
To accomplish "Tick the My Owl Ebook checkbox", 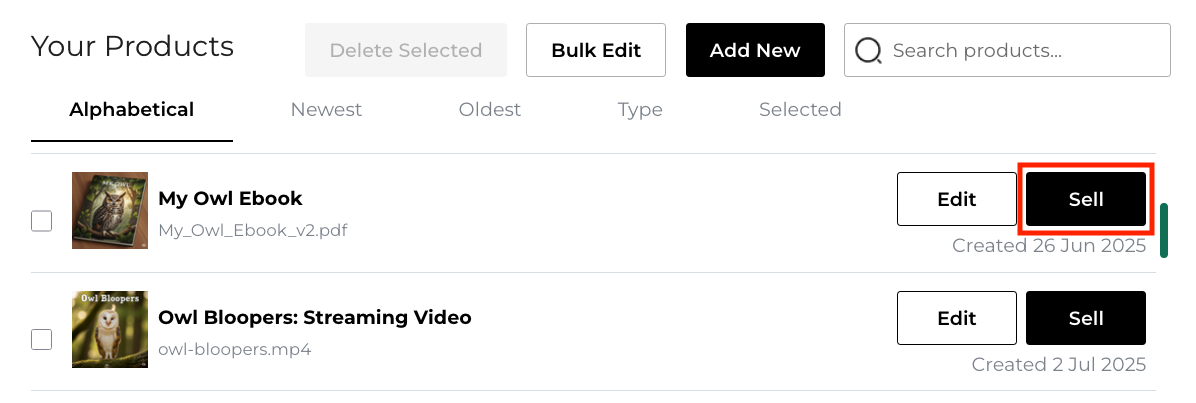I will 42,221.
